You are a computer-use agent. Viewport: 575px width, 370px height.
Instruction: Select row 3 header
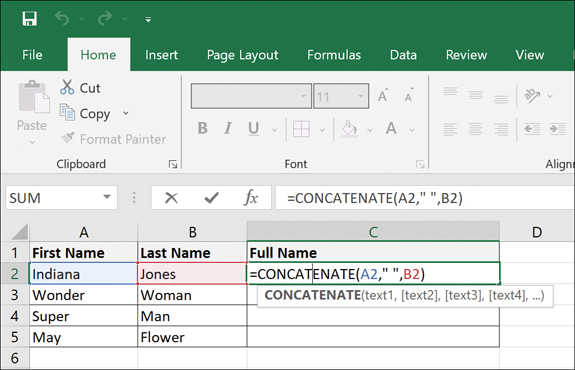coord(15,295)
